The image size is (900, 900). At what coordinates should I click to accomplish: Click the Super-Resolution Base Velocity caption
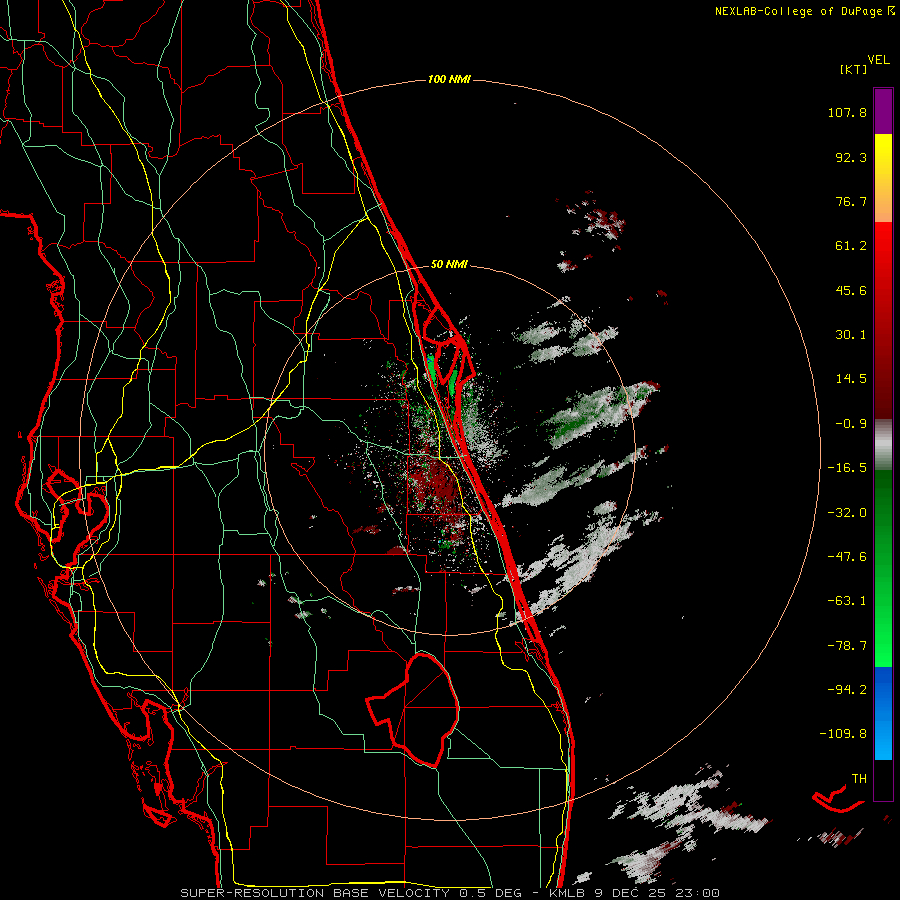click(x=449, y=893)
